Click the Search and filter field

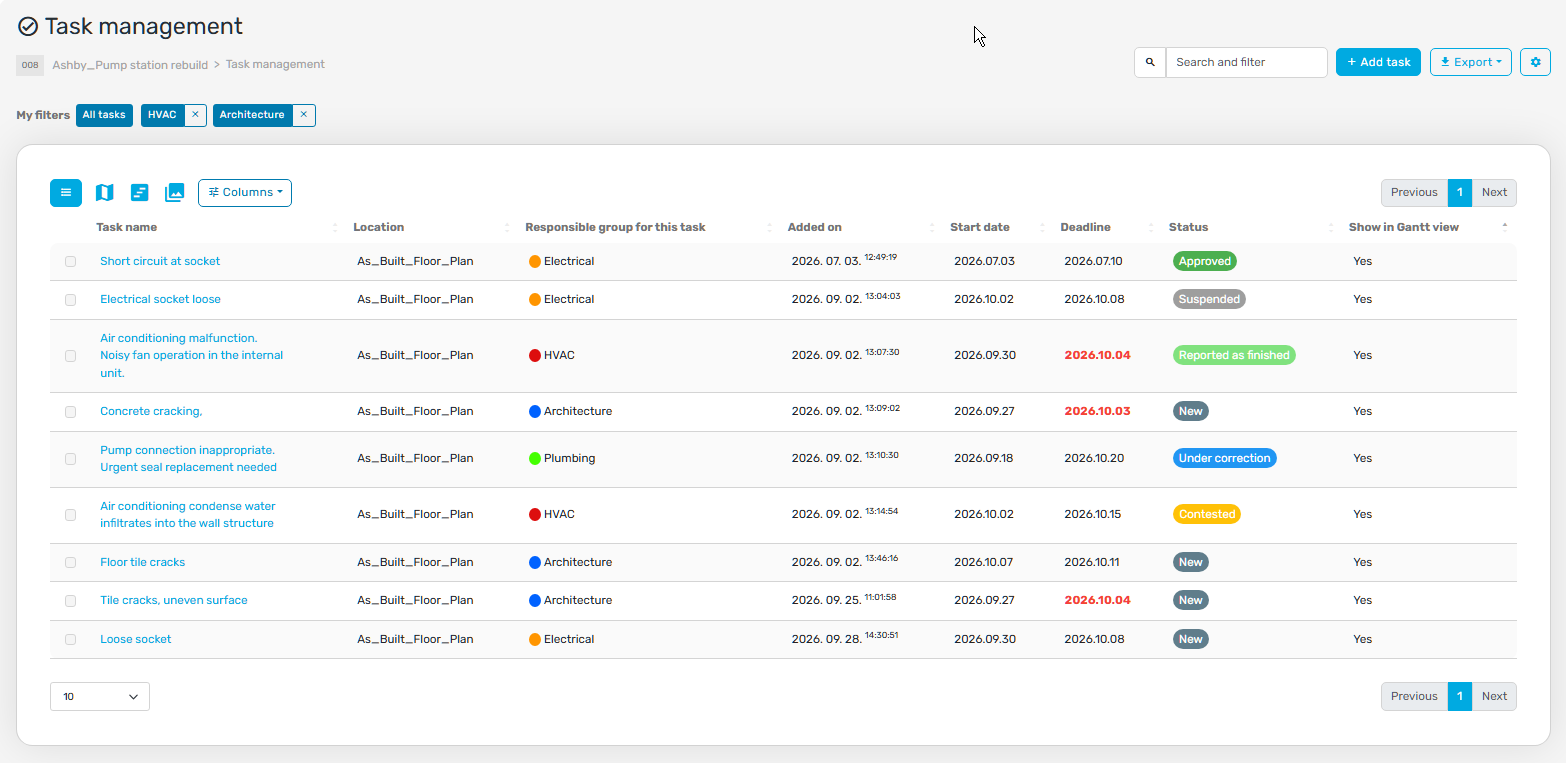pyautogui.click(x=1246, y=62)
